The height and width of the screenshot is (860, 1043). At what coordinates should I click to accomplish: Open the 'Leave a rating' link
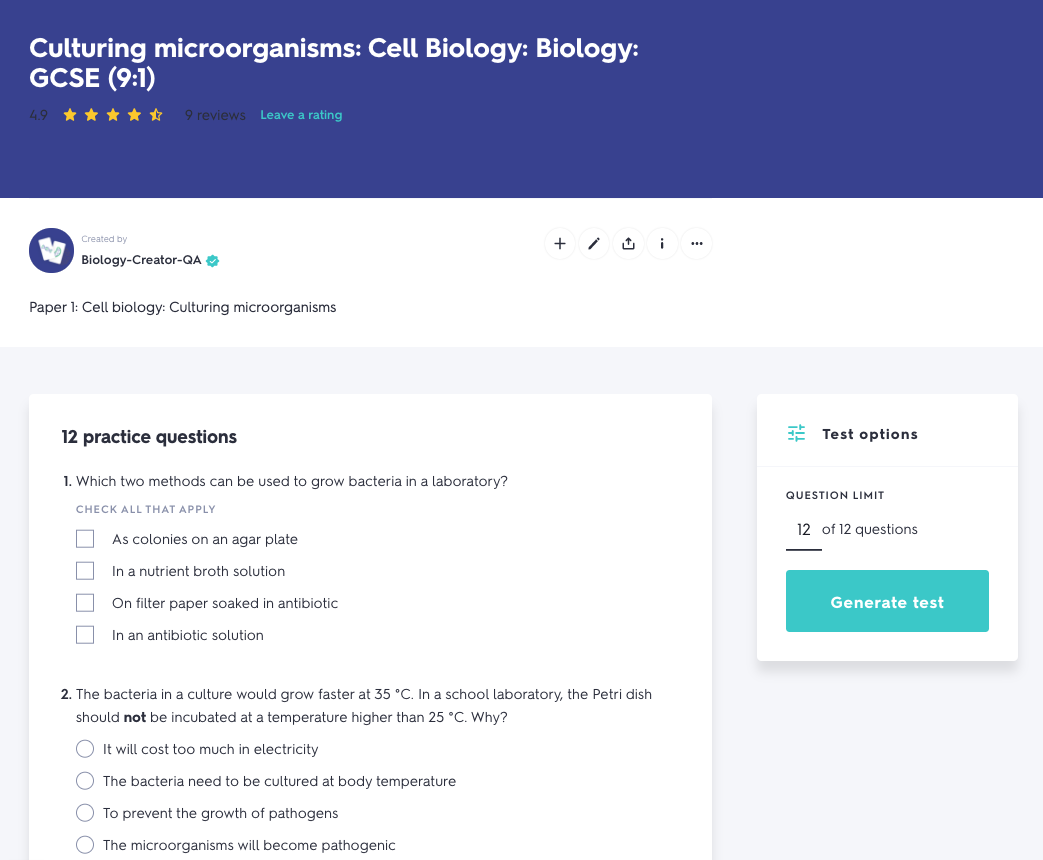coord(301,114)
